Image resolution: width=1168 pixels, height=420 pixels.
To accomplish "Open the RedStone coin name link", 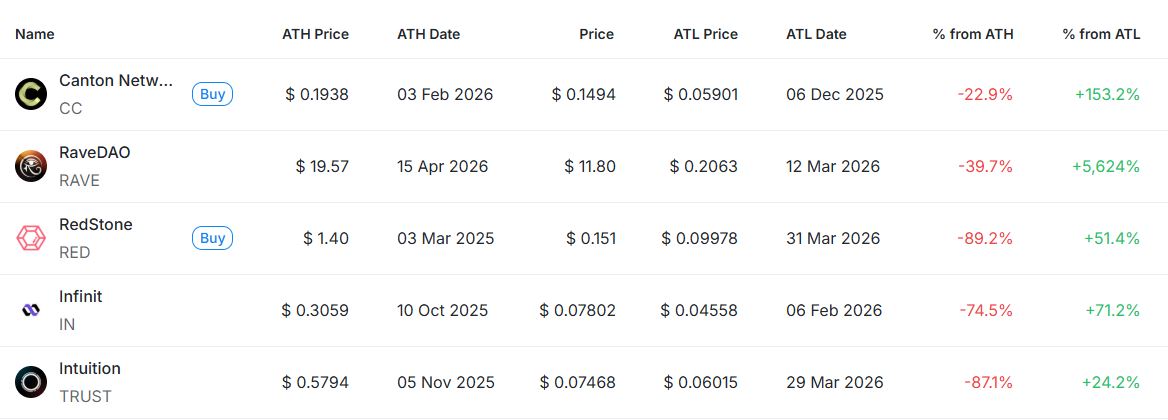I will coord(96,225).
